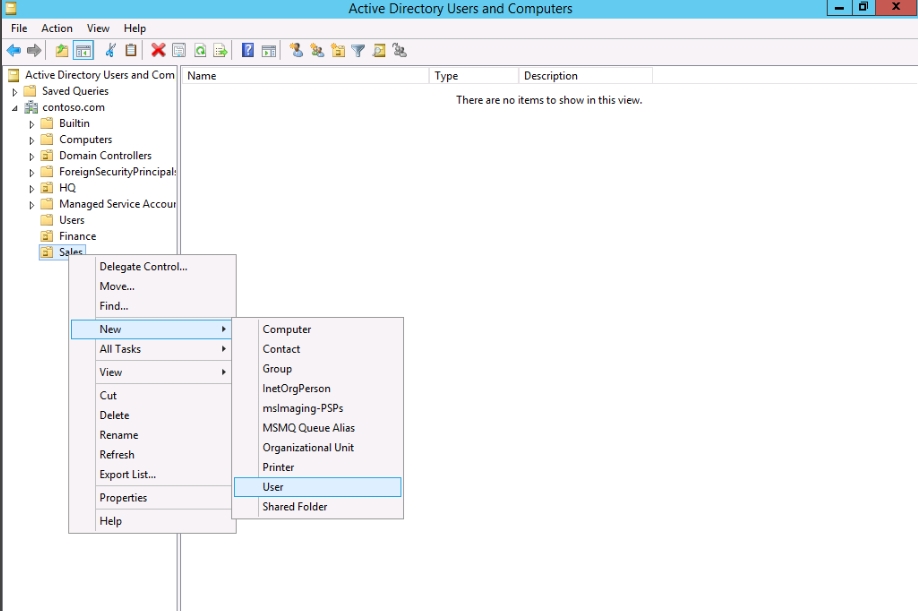Choose msImaging-PSPs from New submenu
Viewport: 918px width, 611px height.
click(x=318, y=408)
